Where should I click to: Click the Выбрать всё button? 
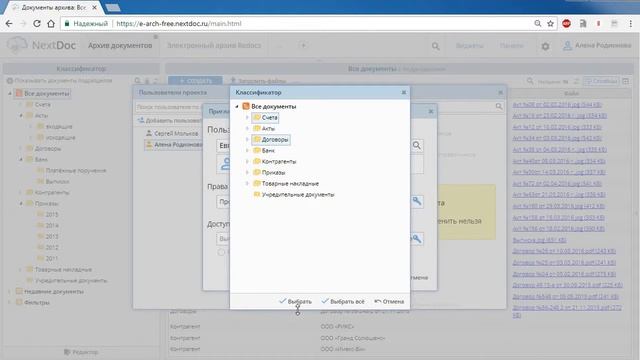(x=343, y=301)
